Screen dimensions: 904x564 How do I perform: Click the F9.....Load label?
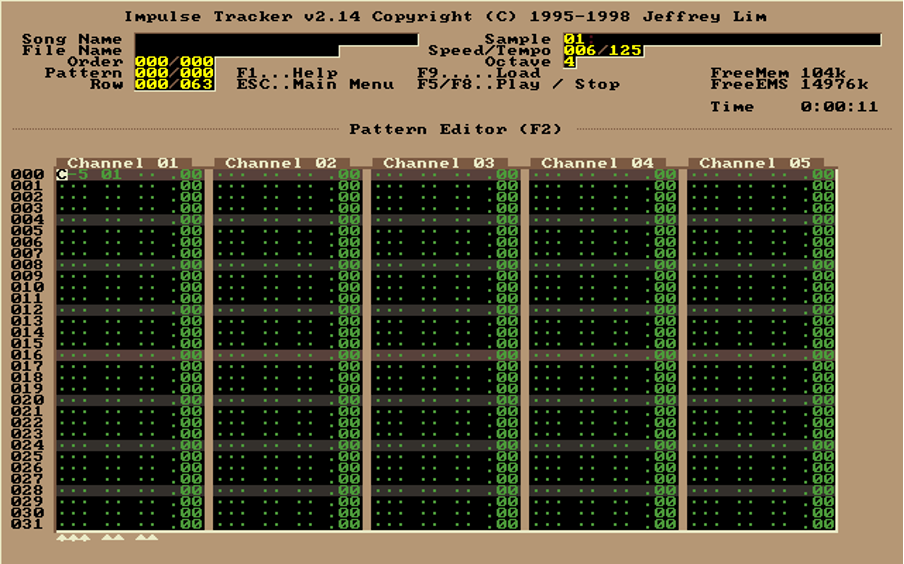tap(479, 73)
